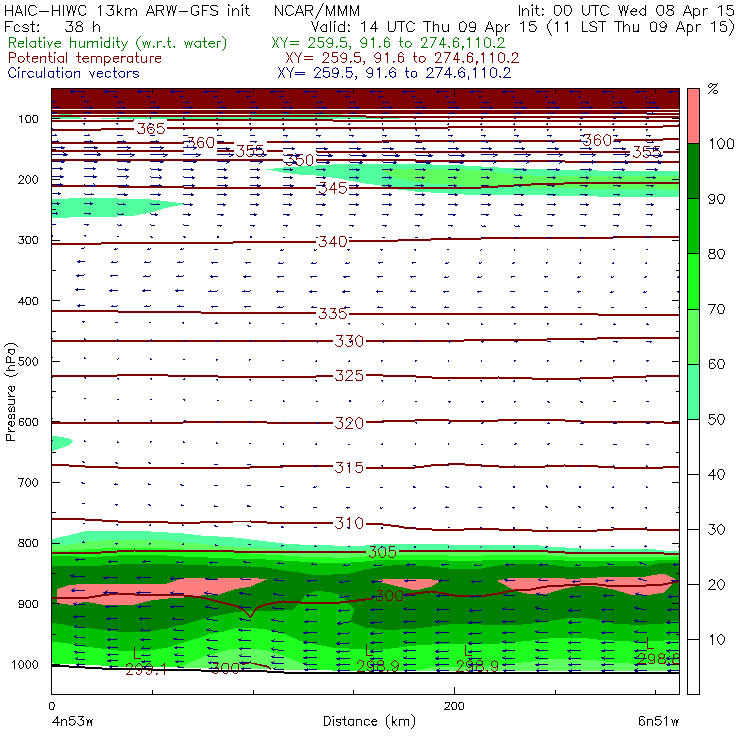Click the '%' unit label above colorbar
Image resolution: width=740 pixels, height=740 pixels.
(x=713, y=89)
